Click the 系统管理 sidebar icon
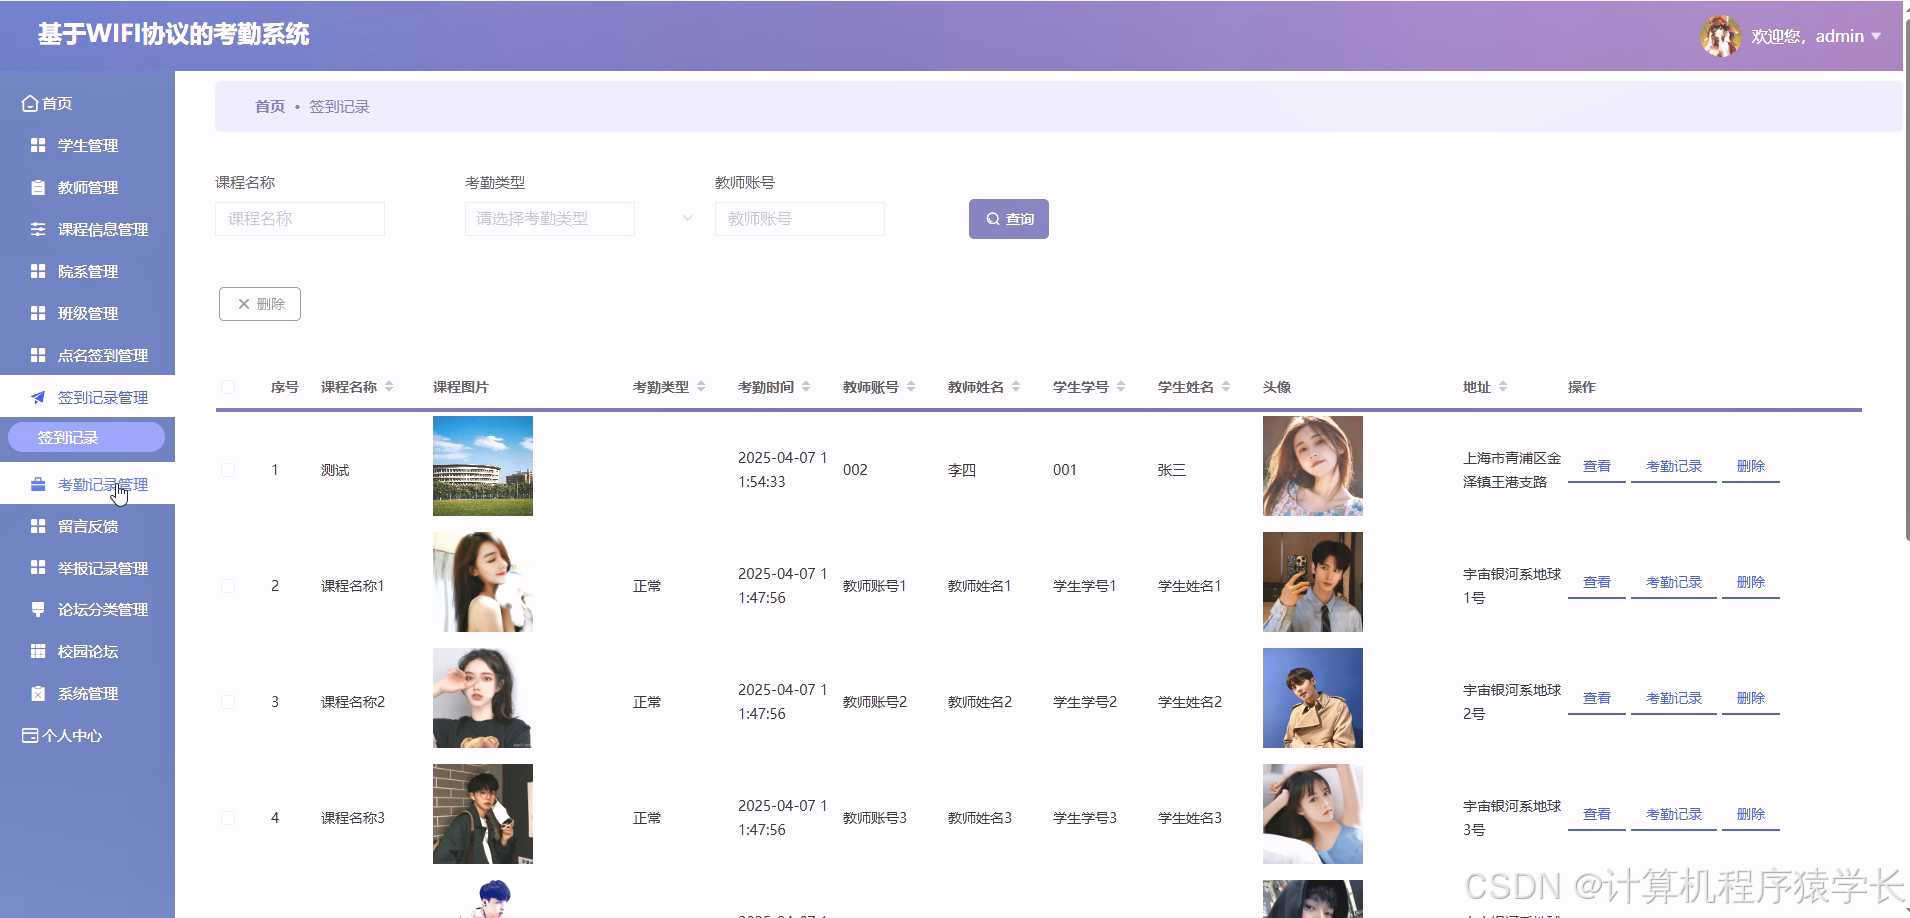This screenshot has width=1910, height=918. coord(37,693)
